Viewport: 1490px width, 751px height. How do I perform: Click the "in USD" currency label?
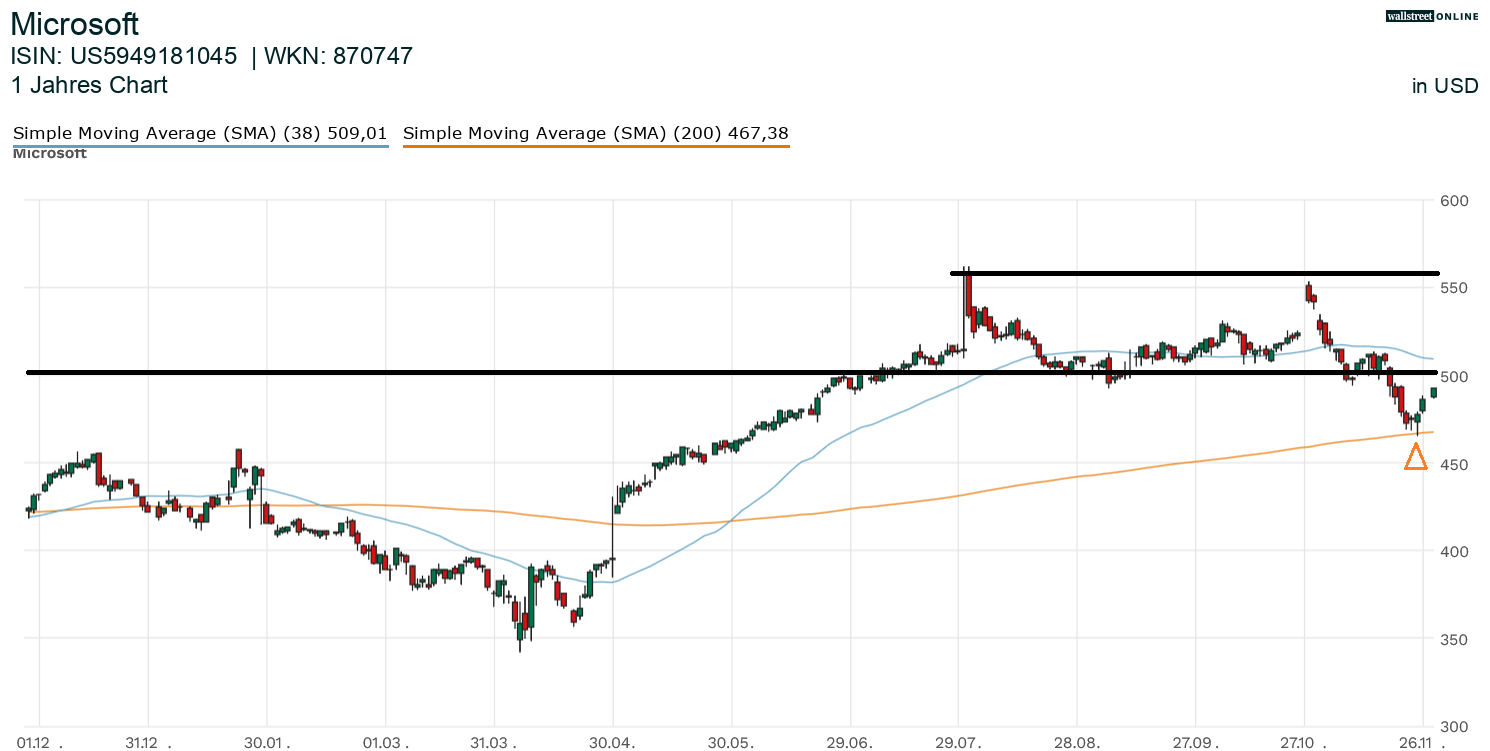pyautogui.click(x=1444, y=86)
